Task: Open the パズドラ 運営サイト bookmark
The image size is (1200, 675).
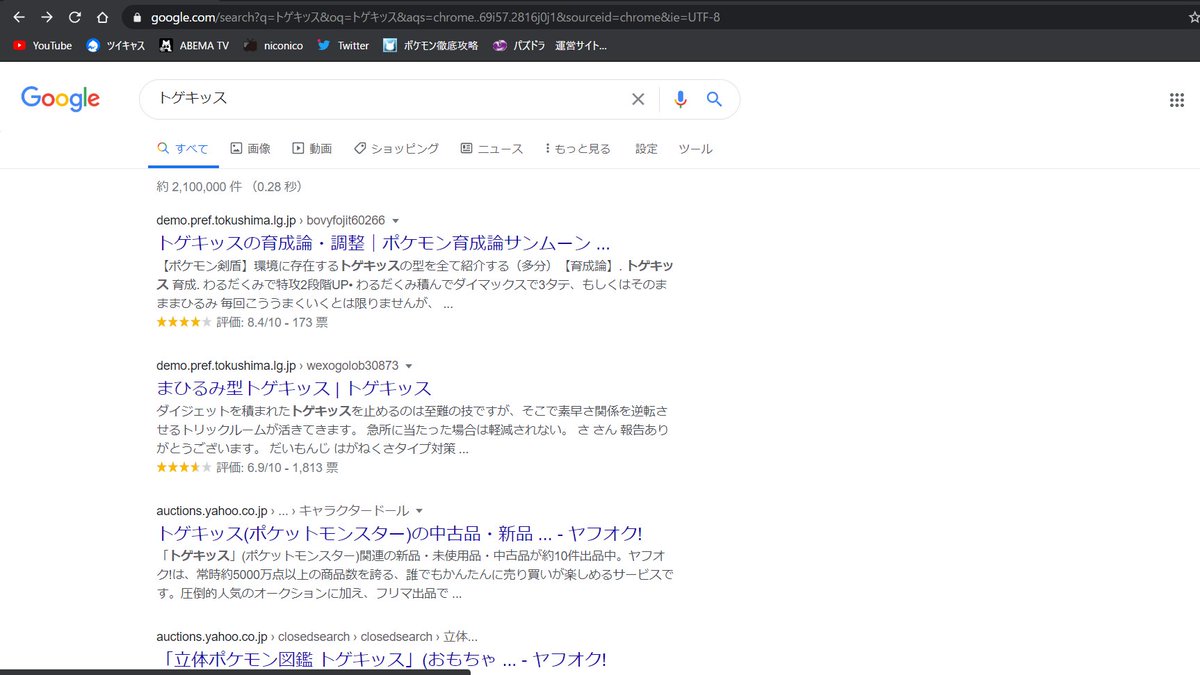Action: click(549, 45)
